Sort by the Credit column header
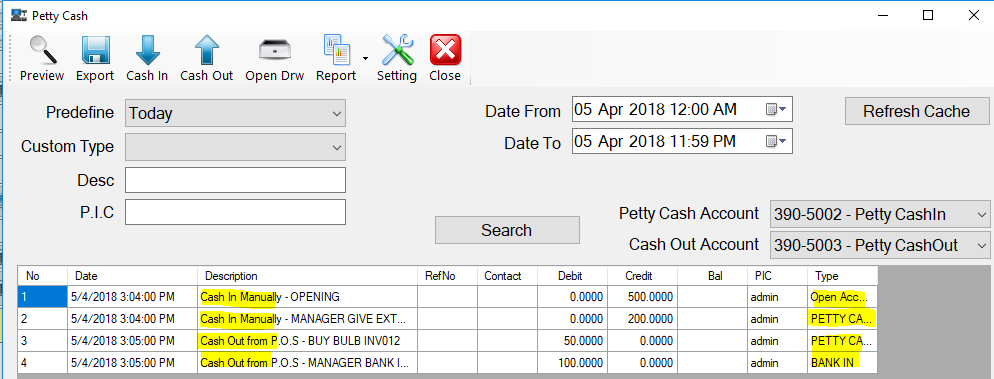The height and width of the screenshot is (379, 994). [642, 276]
